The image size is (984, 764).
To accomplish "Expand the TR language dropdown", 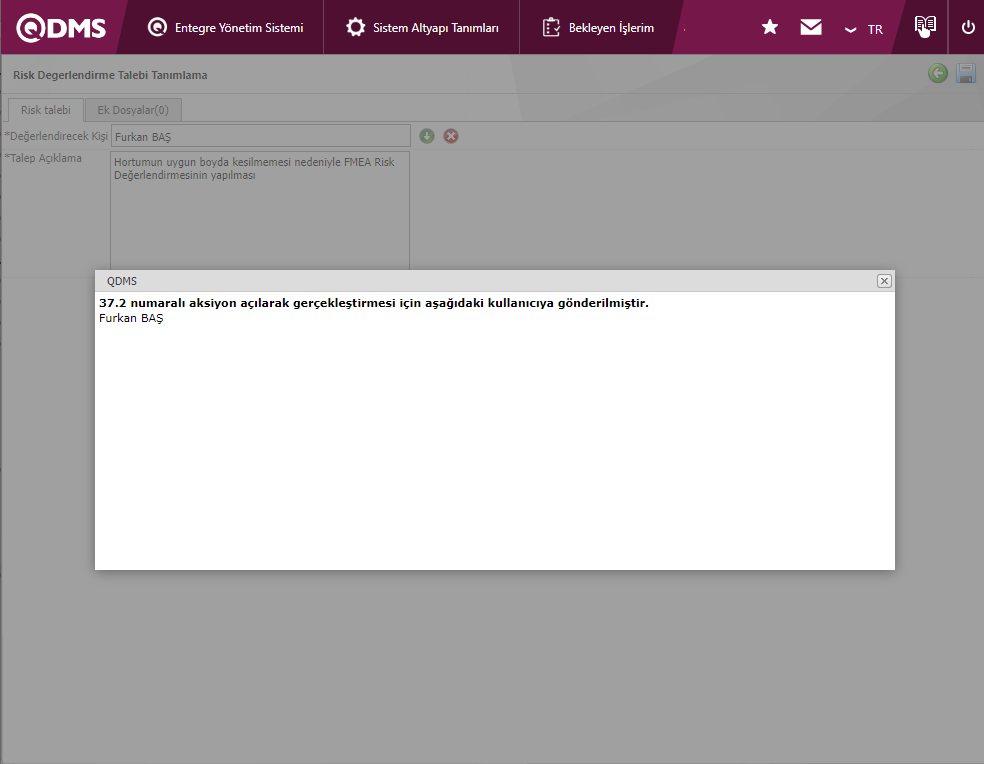I will point(864,30).
